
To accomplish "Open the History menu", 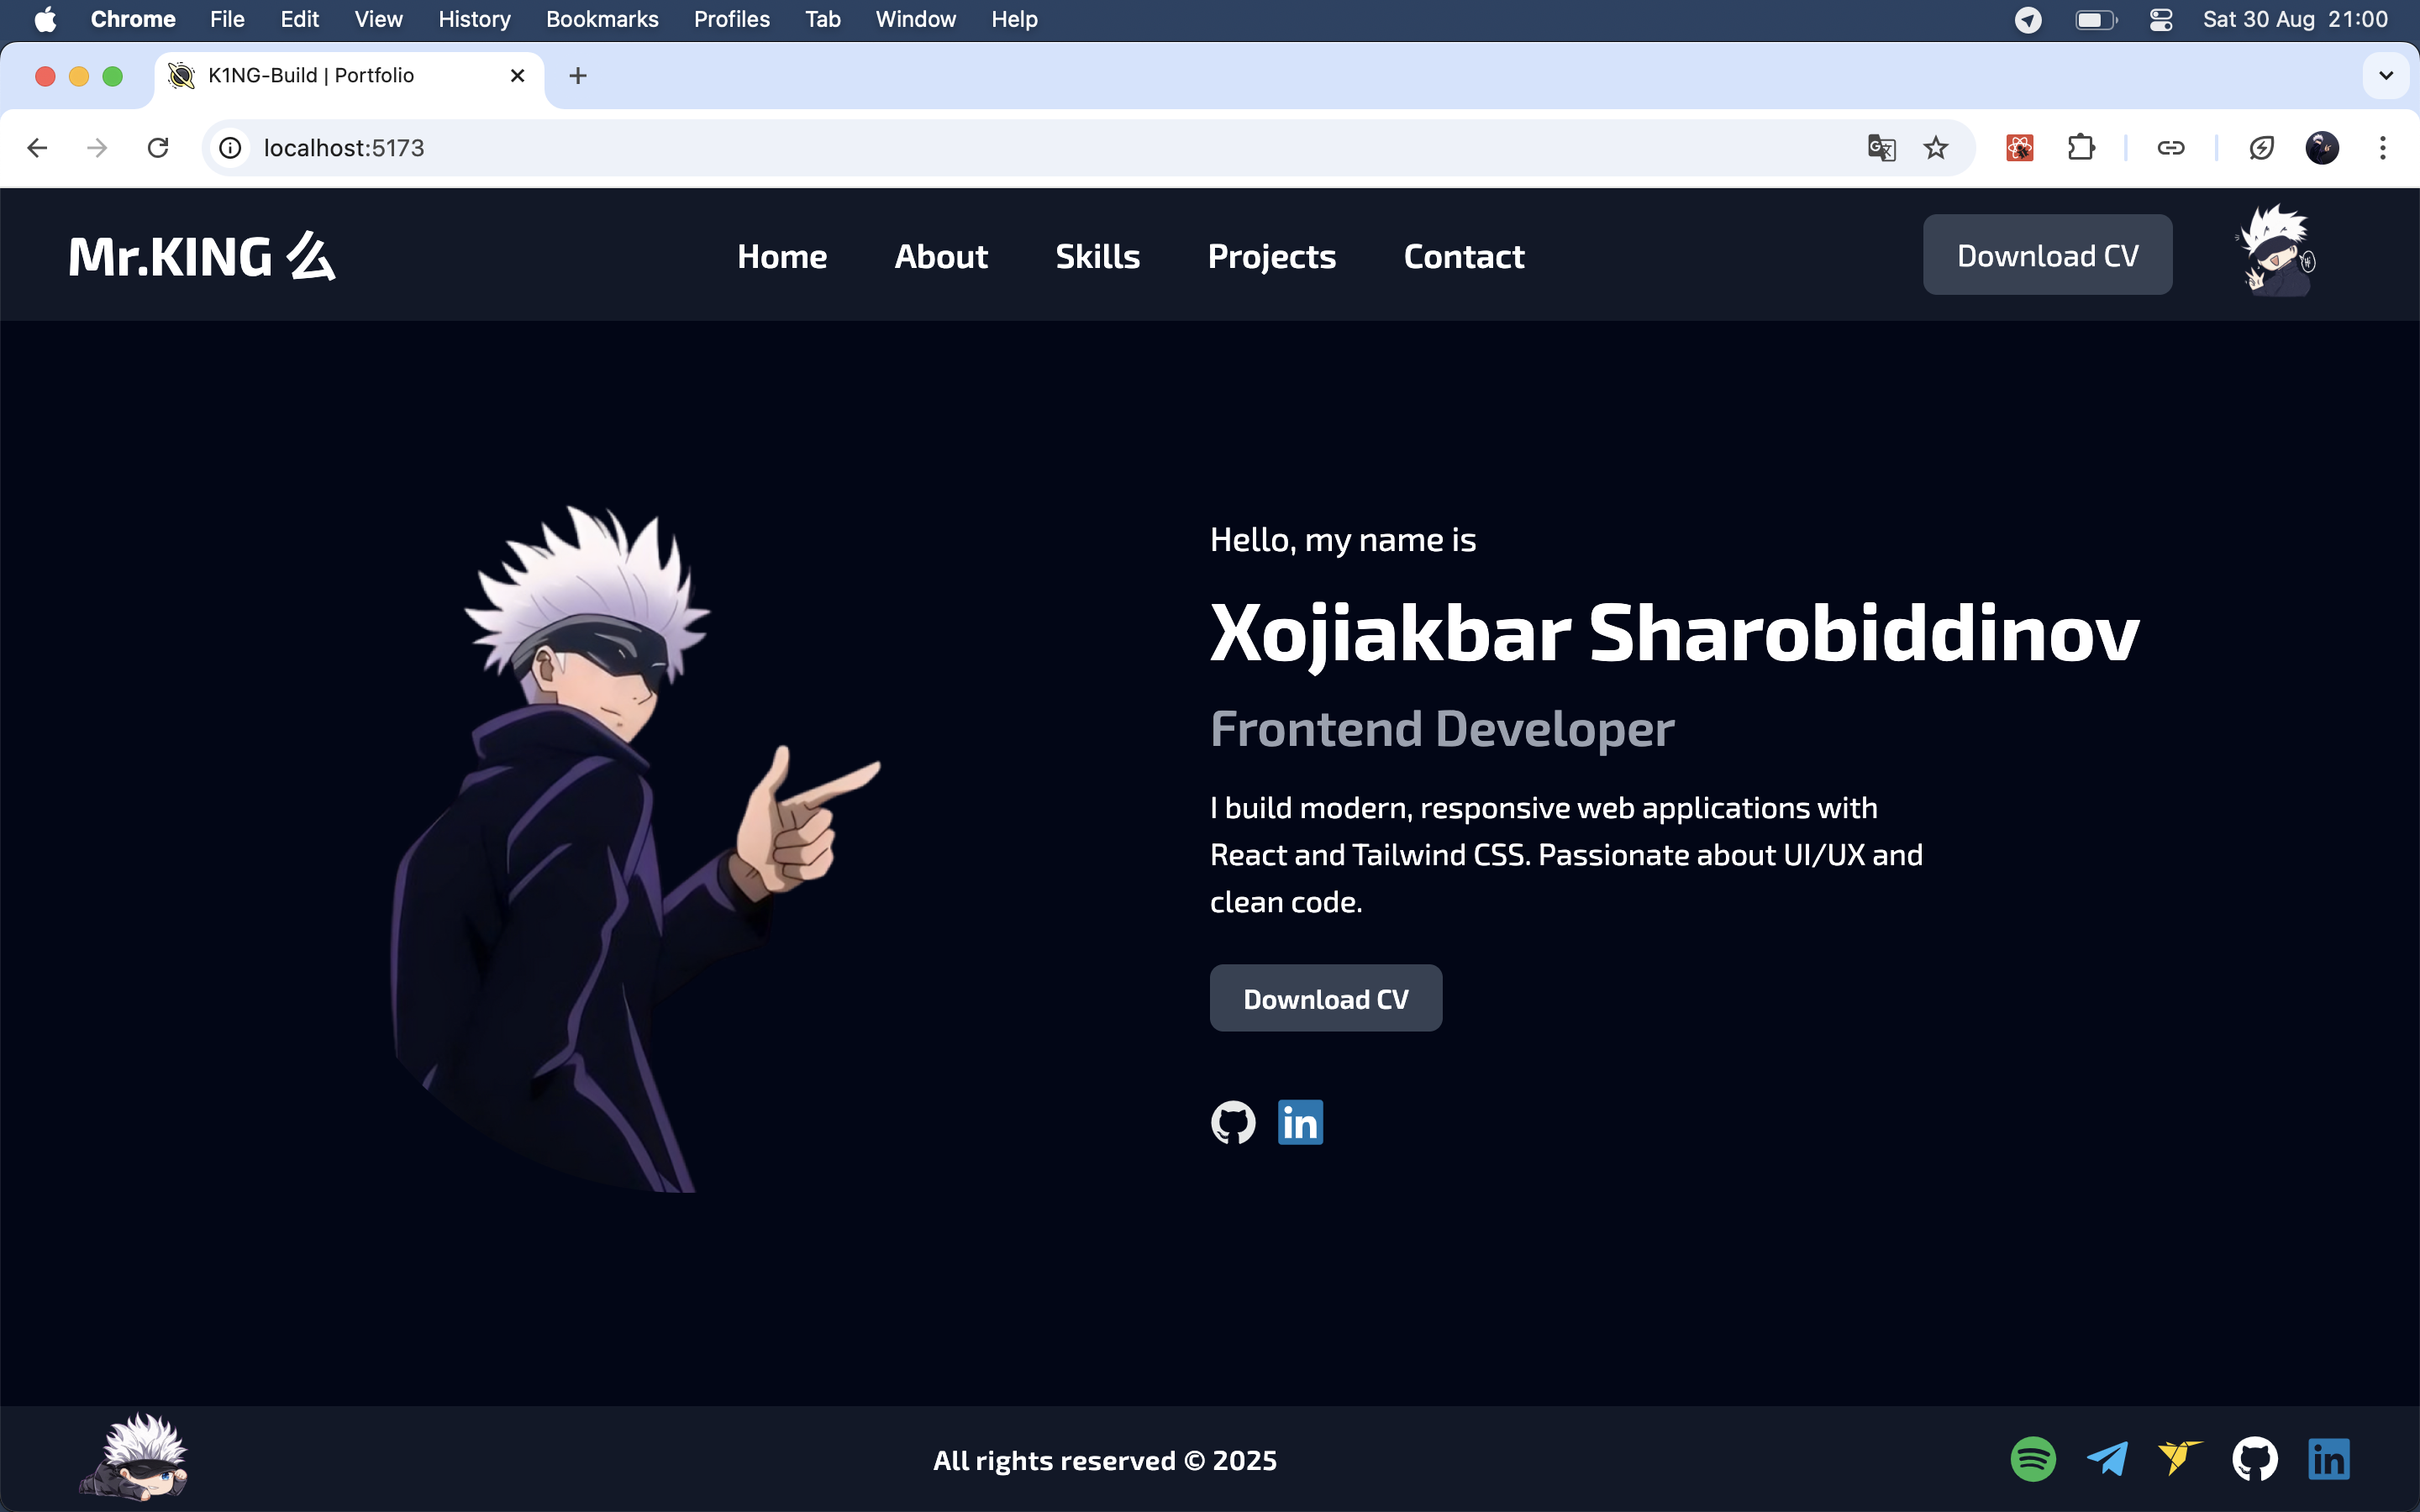I will [x=474, y=20].
